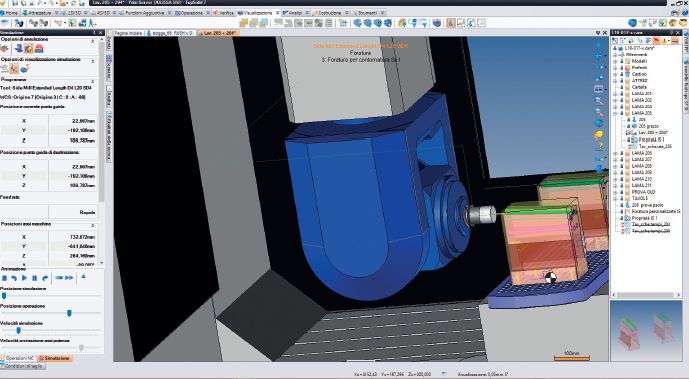Screen dimensions: 689x379
Task: Expand the LAMA 201 folder node
Action: pyautogui.click(x=615, y=94)
